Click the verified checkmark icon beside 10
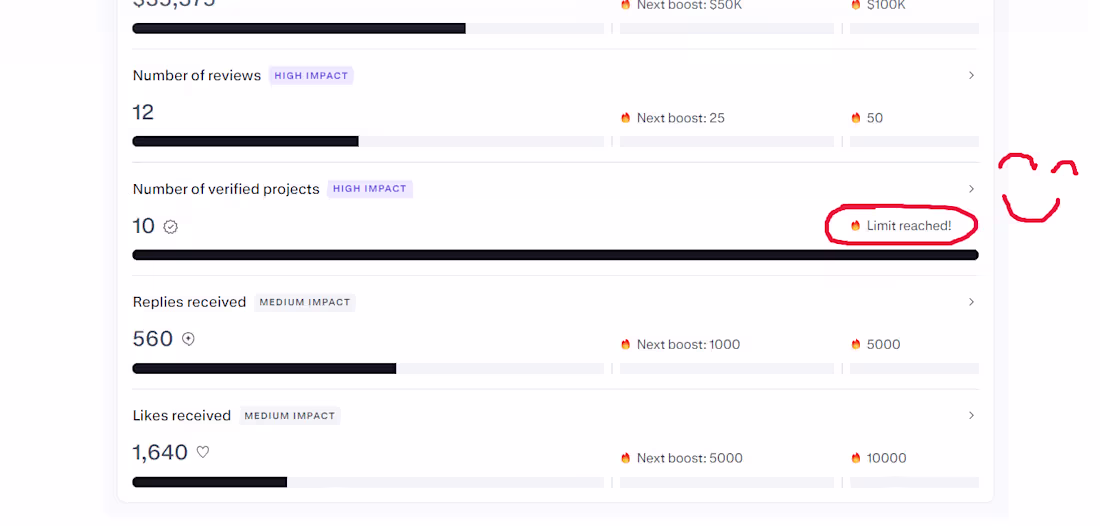The image size is (1100, 526). pyautogui.click(x=170, y=227)
